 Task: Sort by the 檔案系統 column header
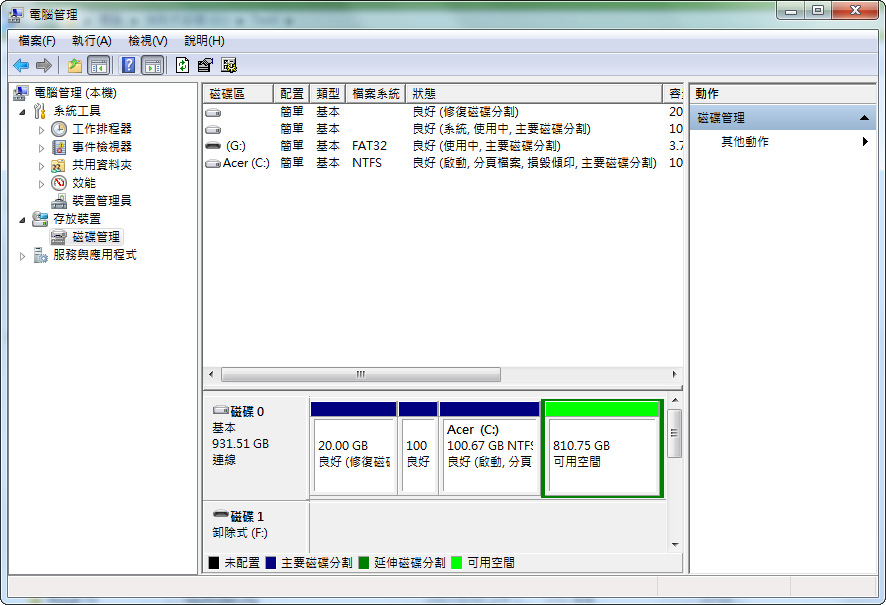tap(376, 94)
